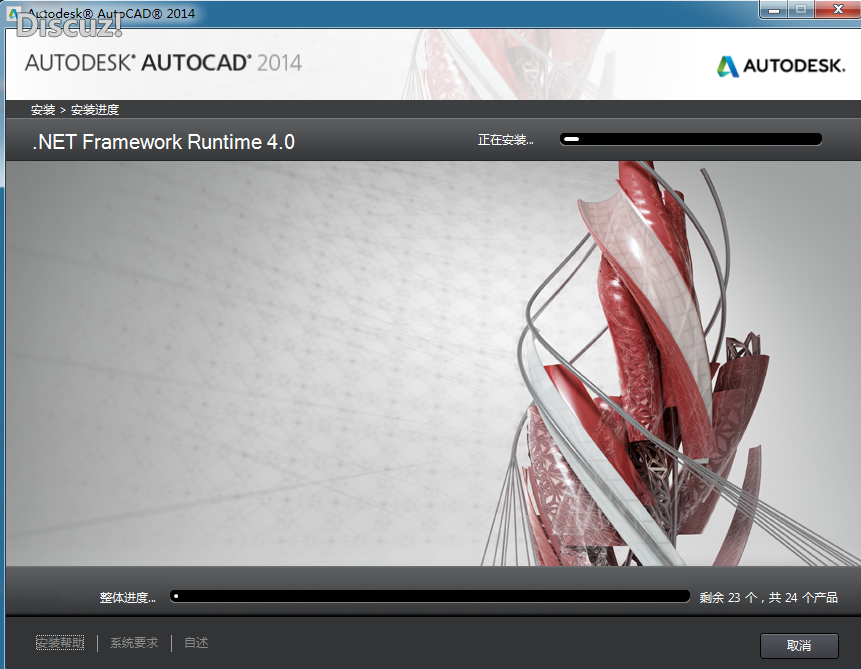Cancel the installation with 取消 button
This screenshot has width=861, height=669.
[x=799, y=645]
